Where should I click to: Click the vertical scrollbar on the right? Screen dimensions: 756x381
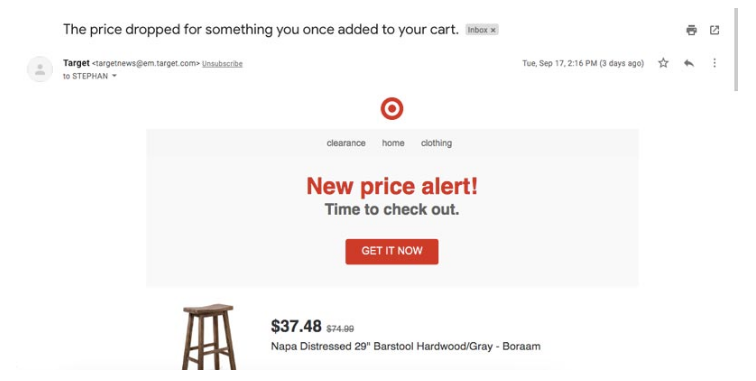pyautogui.click(x=736, y=49)
